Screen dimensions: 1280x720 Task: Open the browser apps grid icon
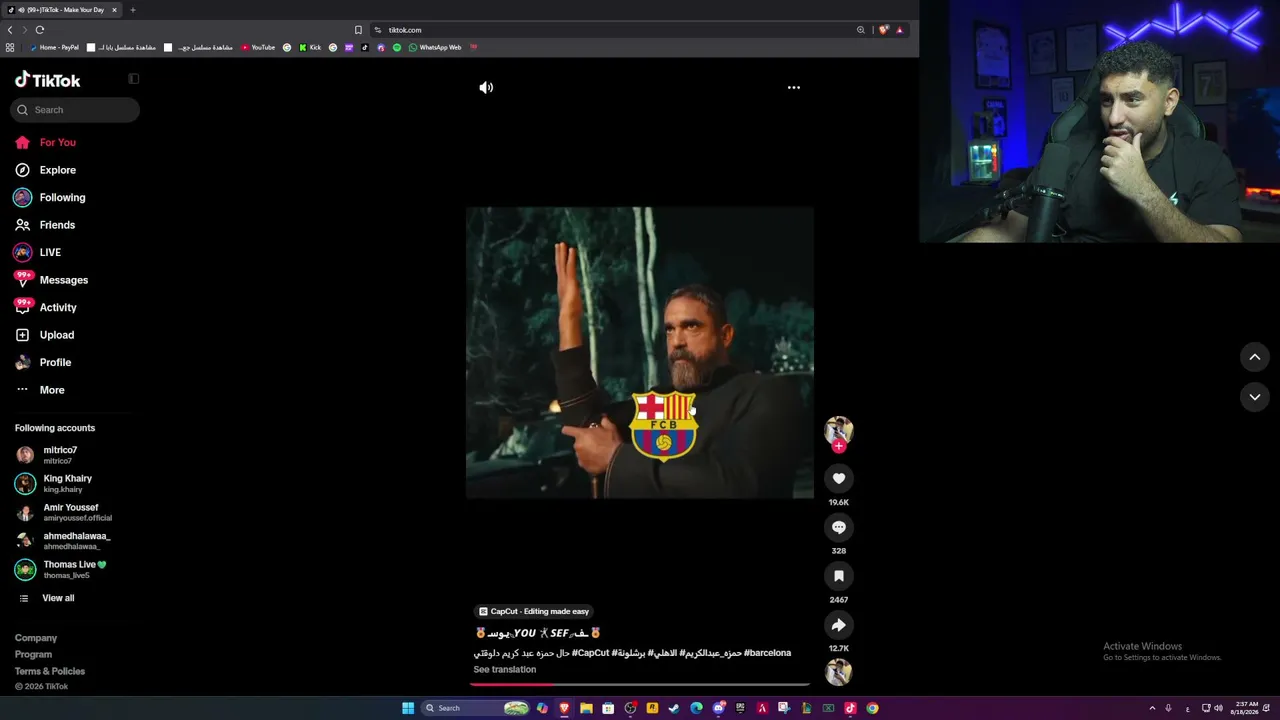click(10, 47)
